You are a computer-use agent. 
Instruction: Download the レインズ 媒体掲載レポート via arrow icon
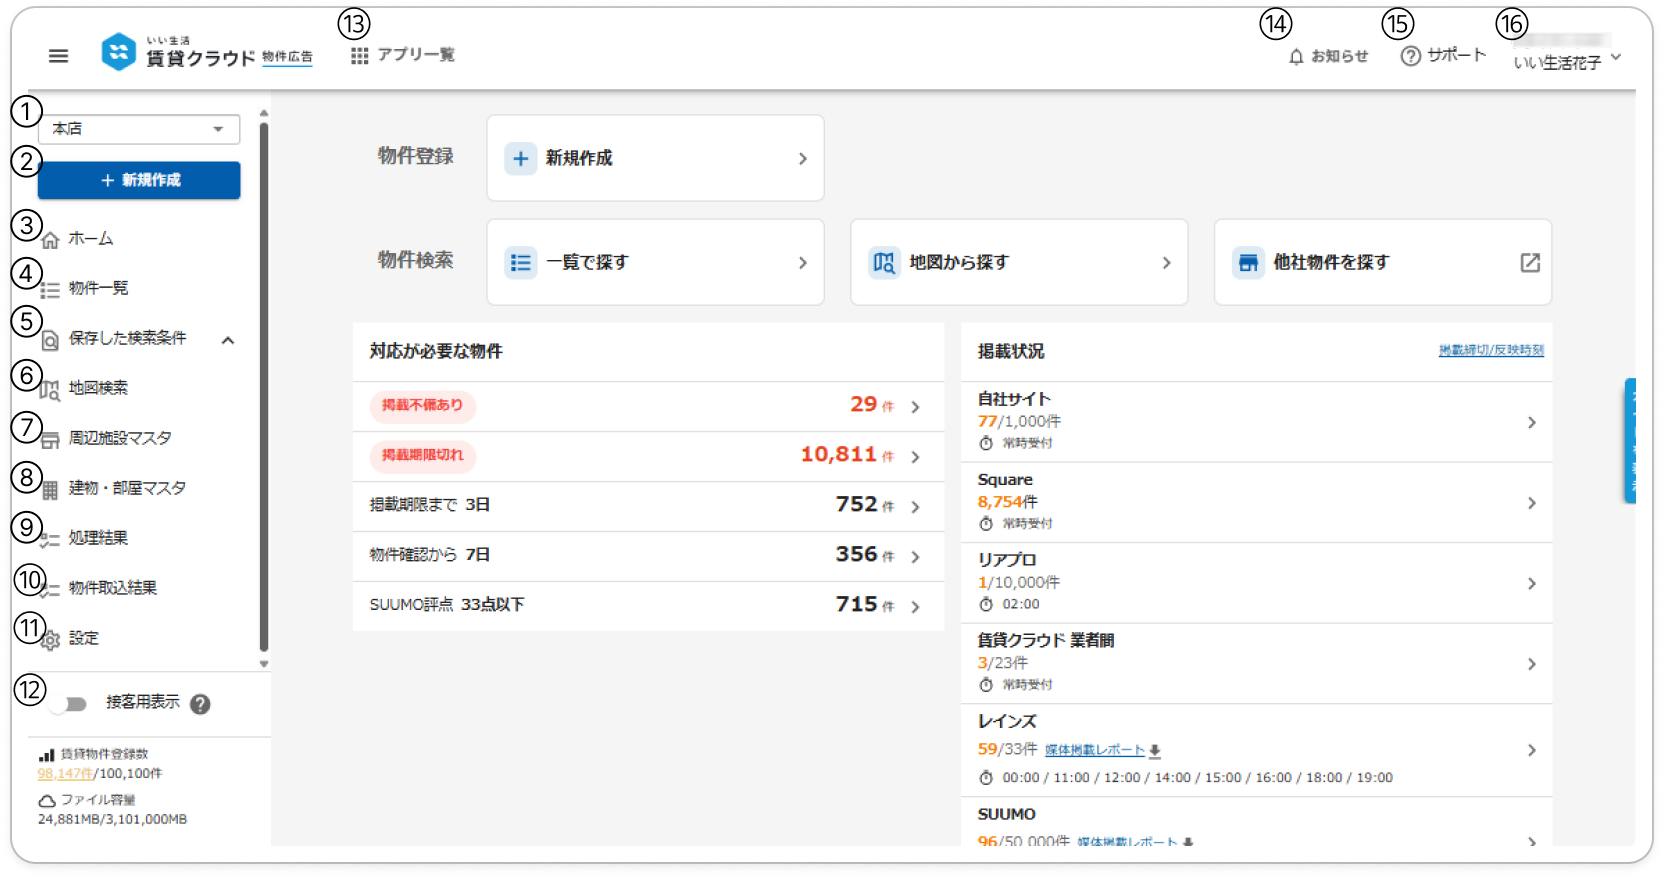pyautogui.click(x=1155, y=751)
